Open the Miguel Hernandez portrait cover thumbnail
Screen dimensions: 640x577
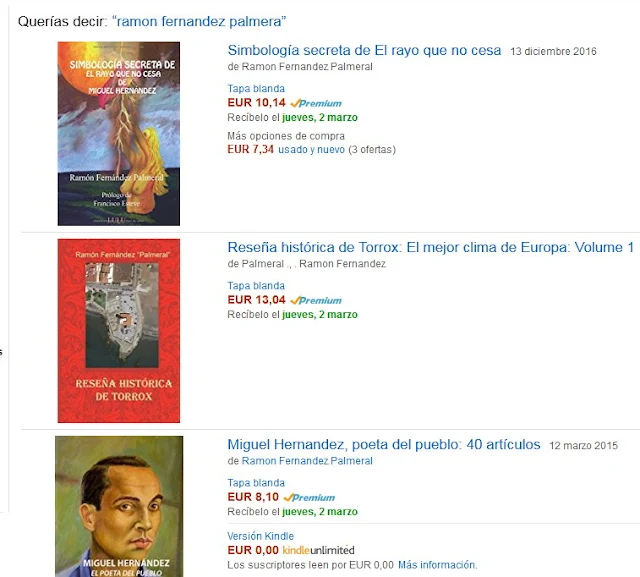pyautogui.click(x=119, y=506)
